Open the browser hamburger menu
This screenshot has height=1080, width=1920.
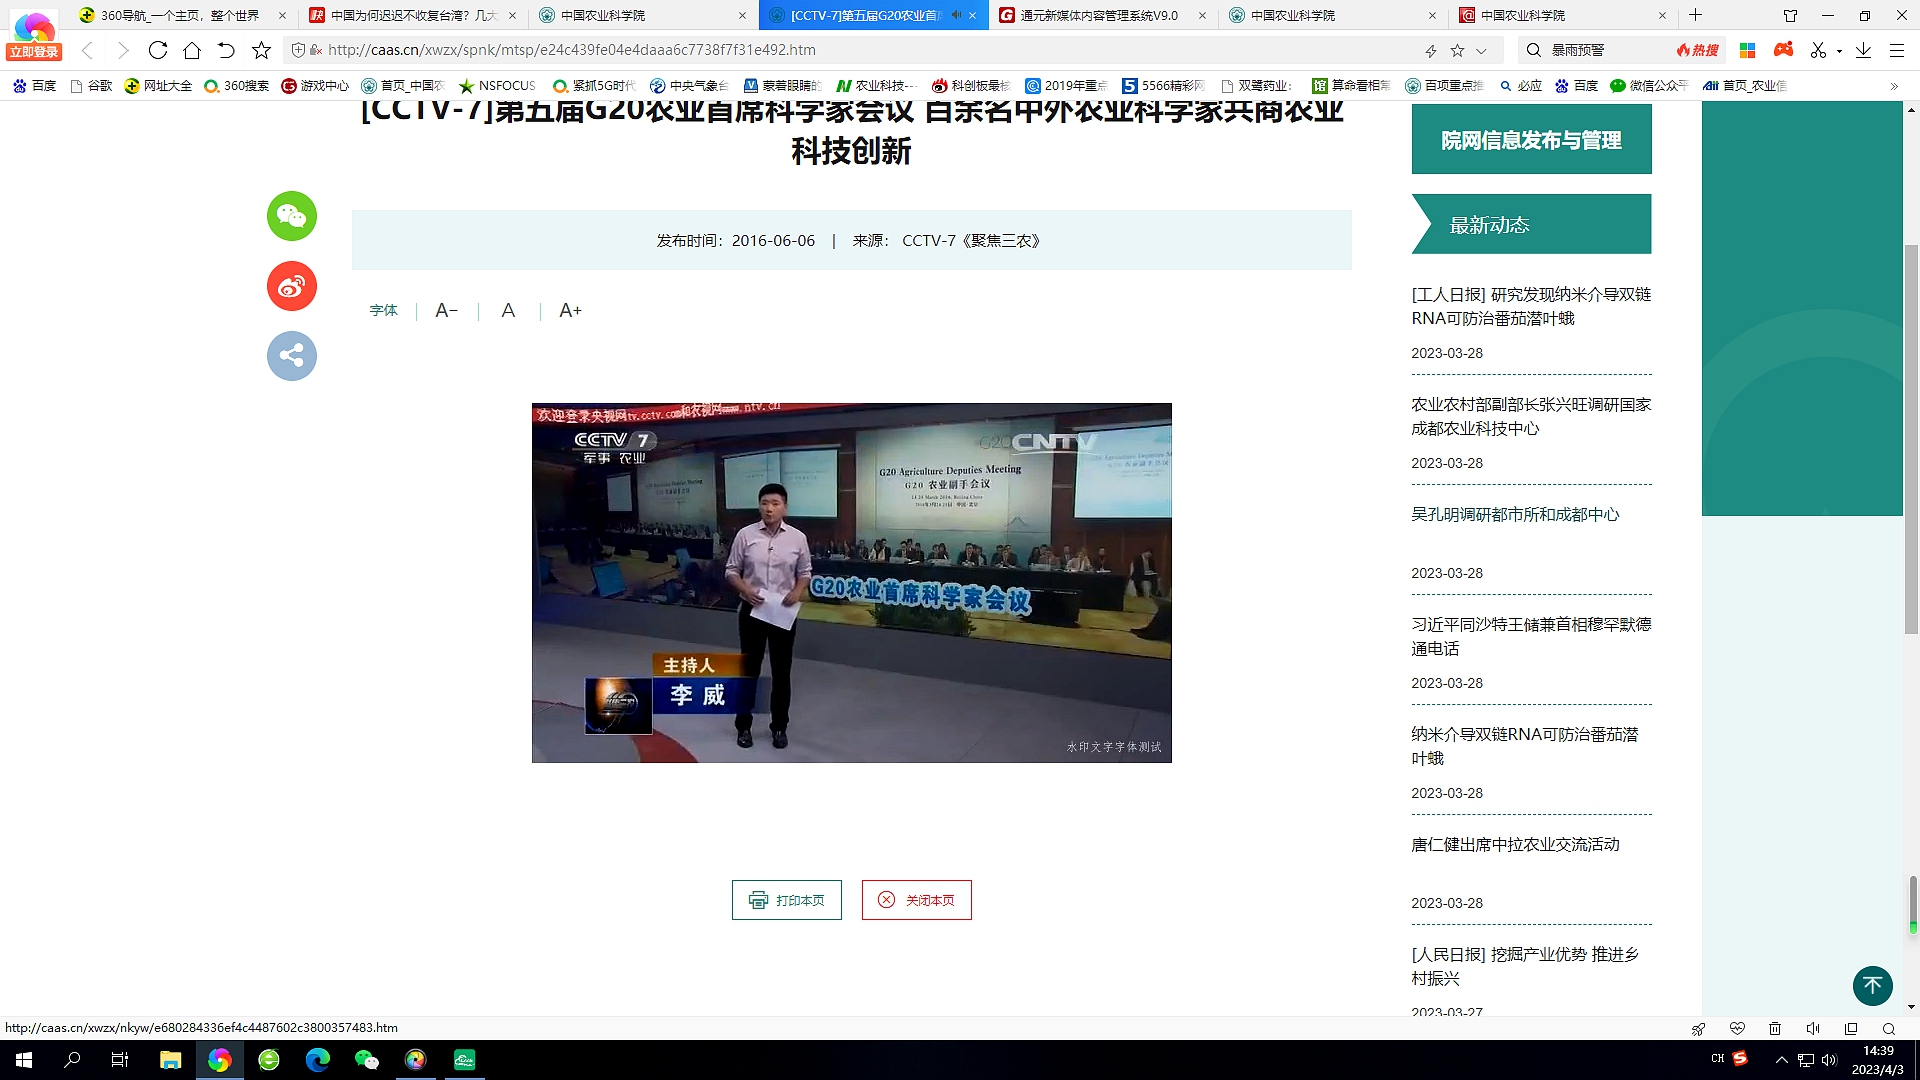click(x=1897, y=50)
